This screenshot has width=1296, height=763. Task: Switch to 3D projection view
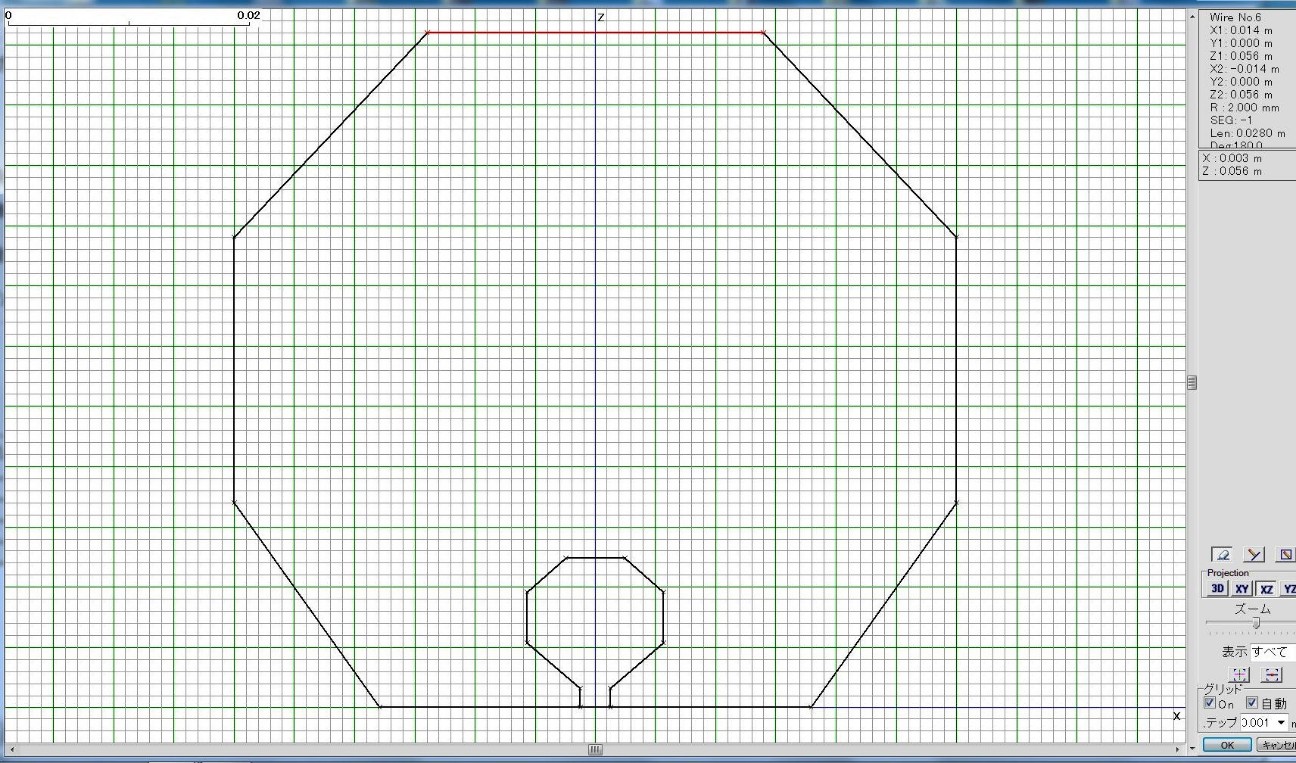(1217, 589)
